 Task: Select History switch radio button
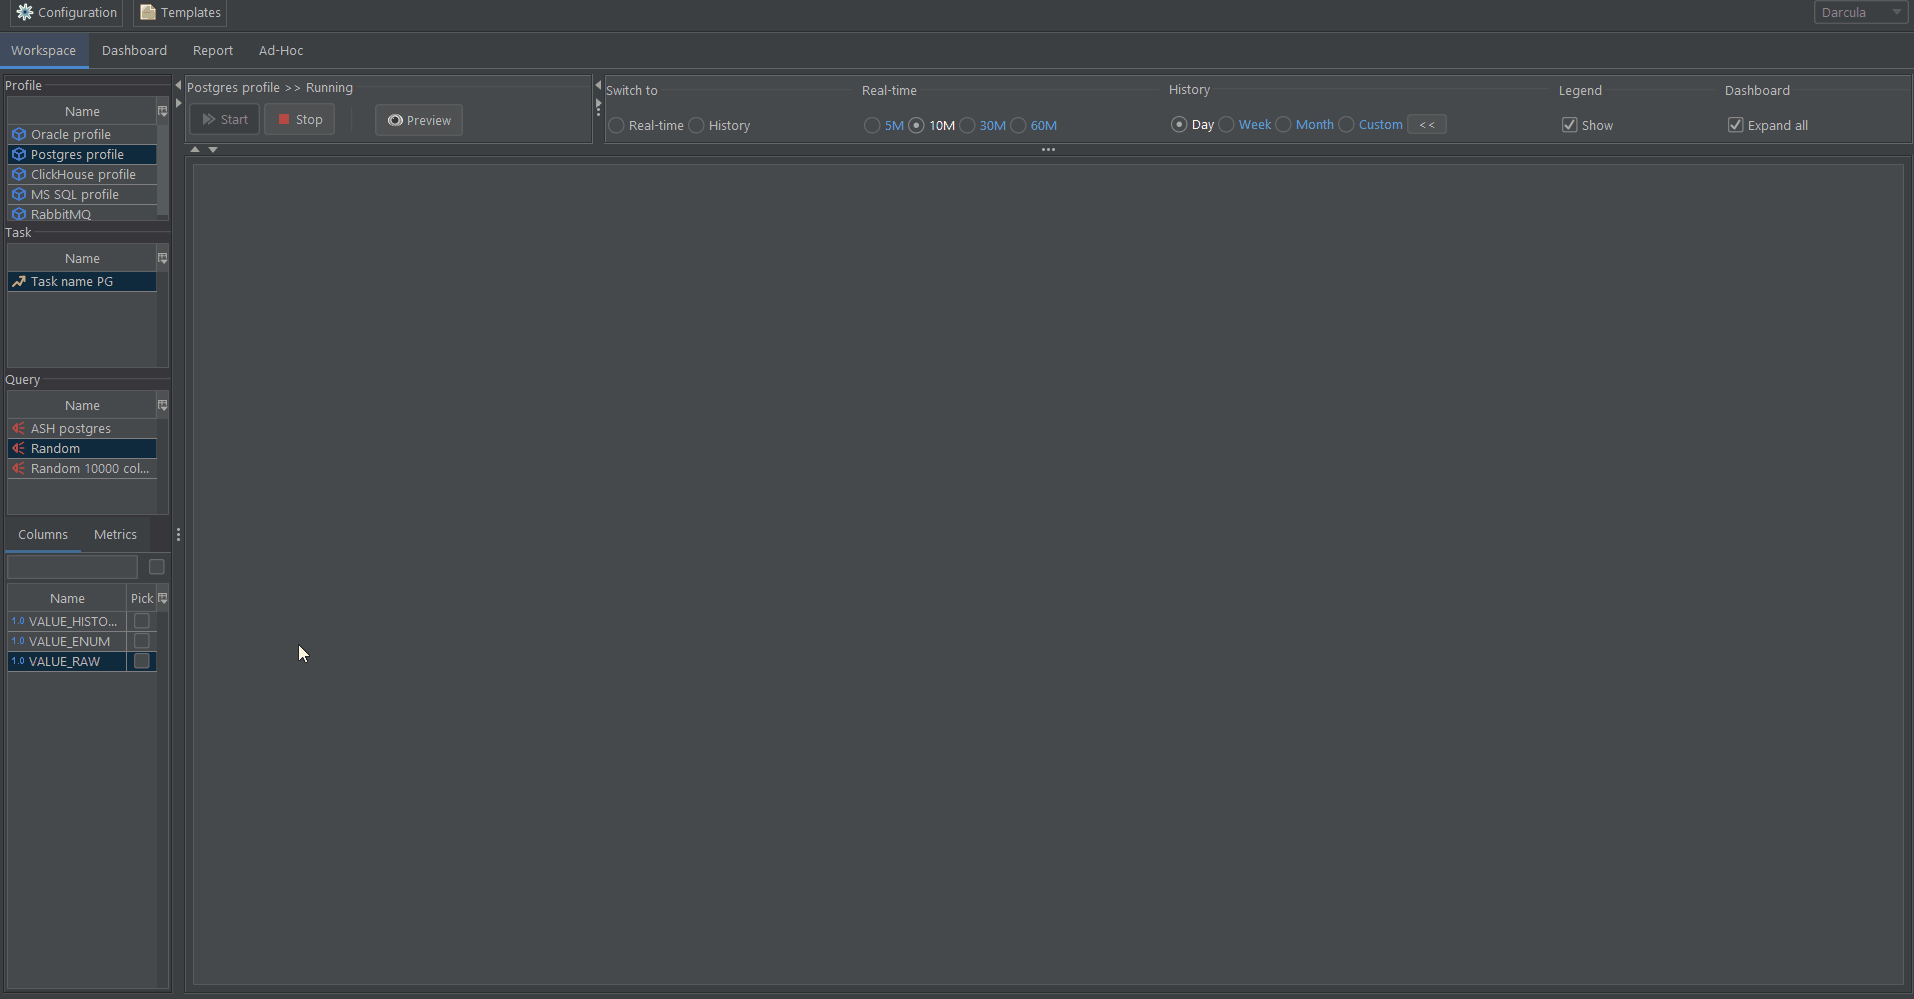pos(697,125)
